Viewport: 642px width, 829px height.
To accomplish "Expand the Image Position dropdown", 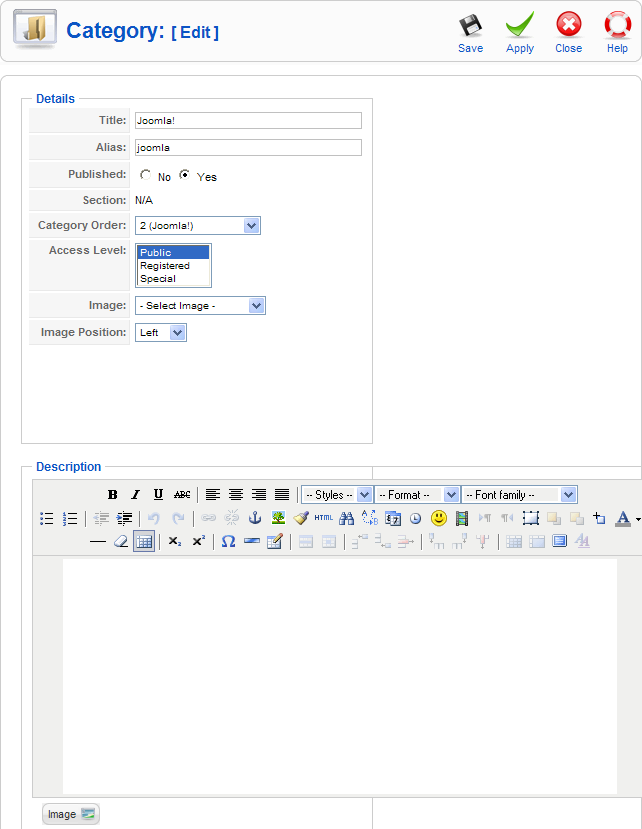I will (161, 333).
